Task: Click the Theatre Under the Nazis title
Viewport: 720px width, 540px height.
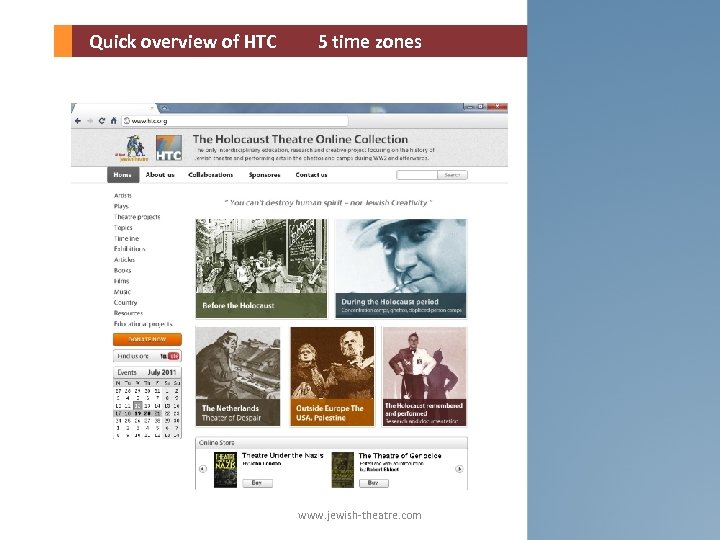Action: [282, 456]
